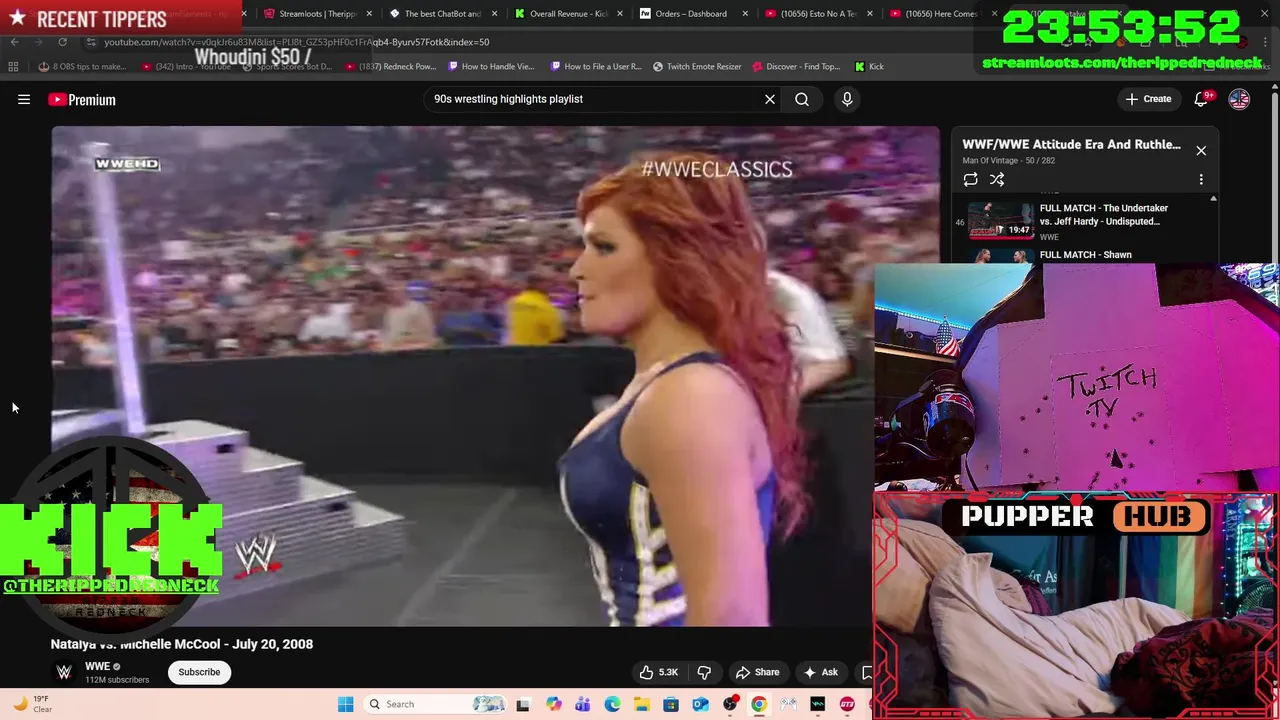This screenshot has height=720, width=1280.
Task: Share the video
Action: [757, 672]
